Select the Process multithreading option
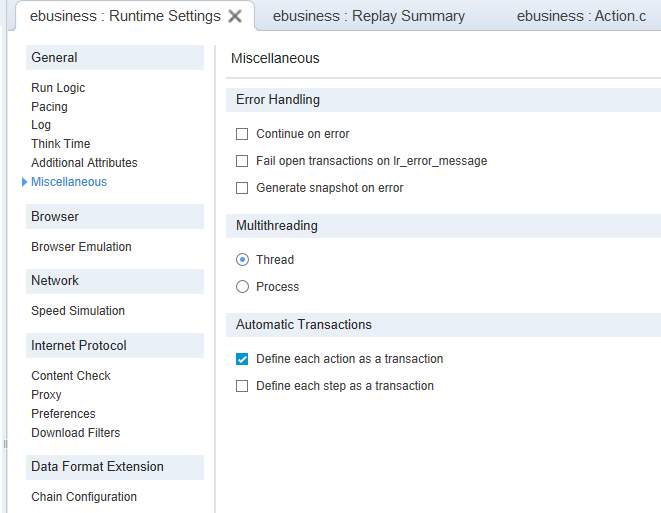 pyautogui.click(x=242, y=287)
